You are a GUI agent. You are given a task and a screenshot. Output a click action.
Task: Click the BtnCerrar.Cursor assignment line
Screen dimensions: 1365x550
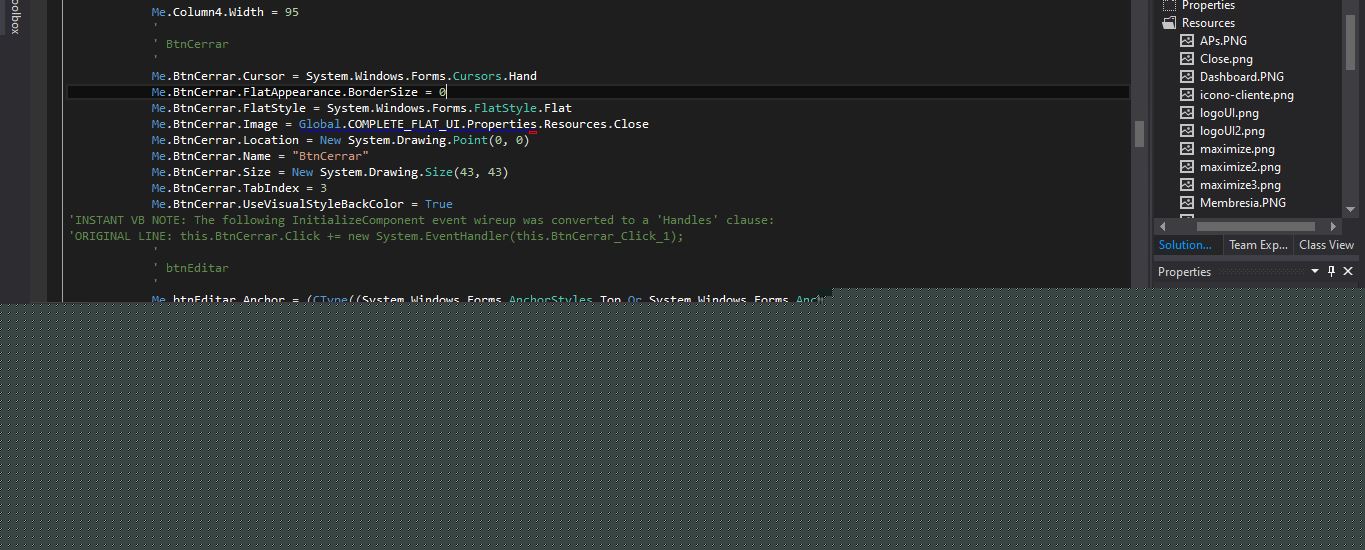pyautogui.click(x=344, y=76)
